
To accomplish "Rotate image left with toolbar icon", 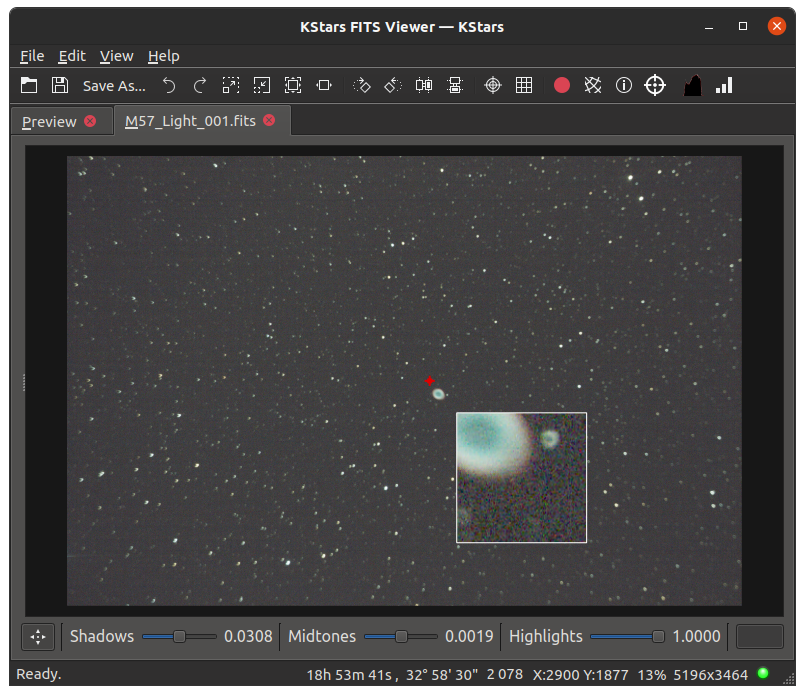I will (x=393, y=85).
